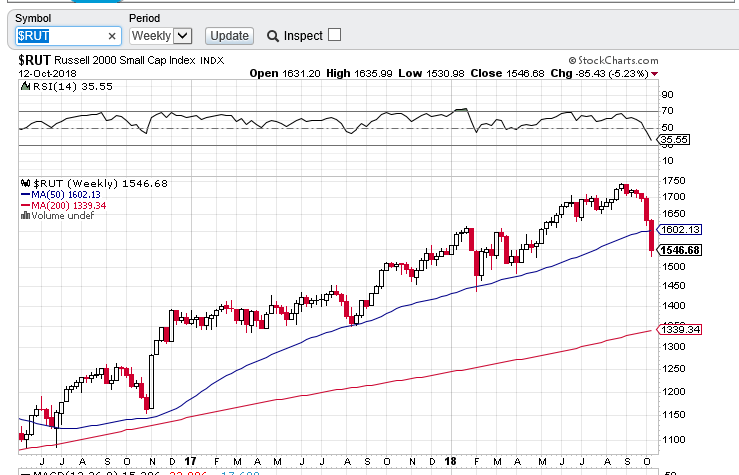Image resolution: width=739 pixels, height=475 pixels.
Task: Click the RSI value label 35.55
Action: click(673, 139)
